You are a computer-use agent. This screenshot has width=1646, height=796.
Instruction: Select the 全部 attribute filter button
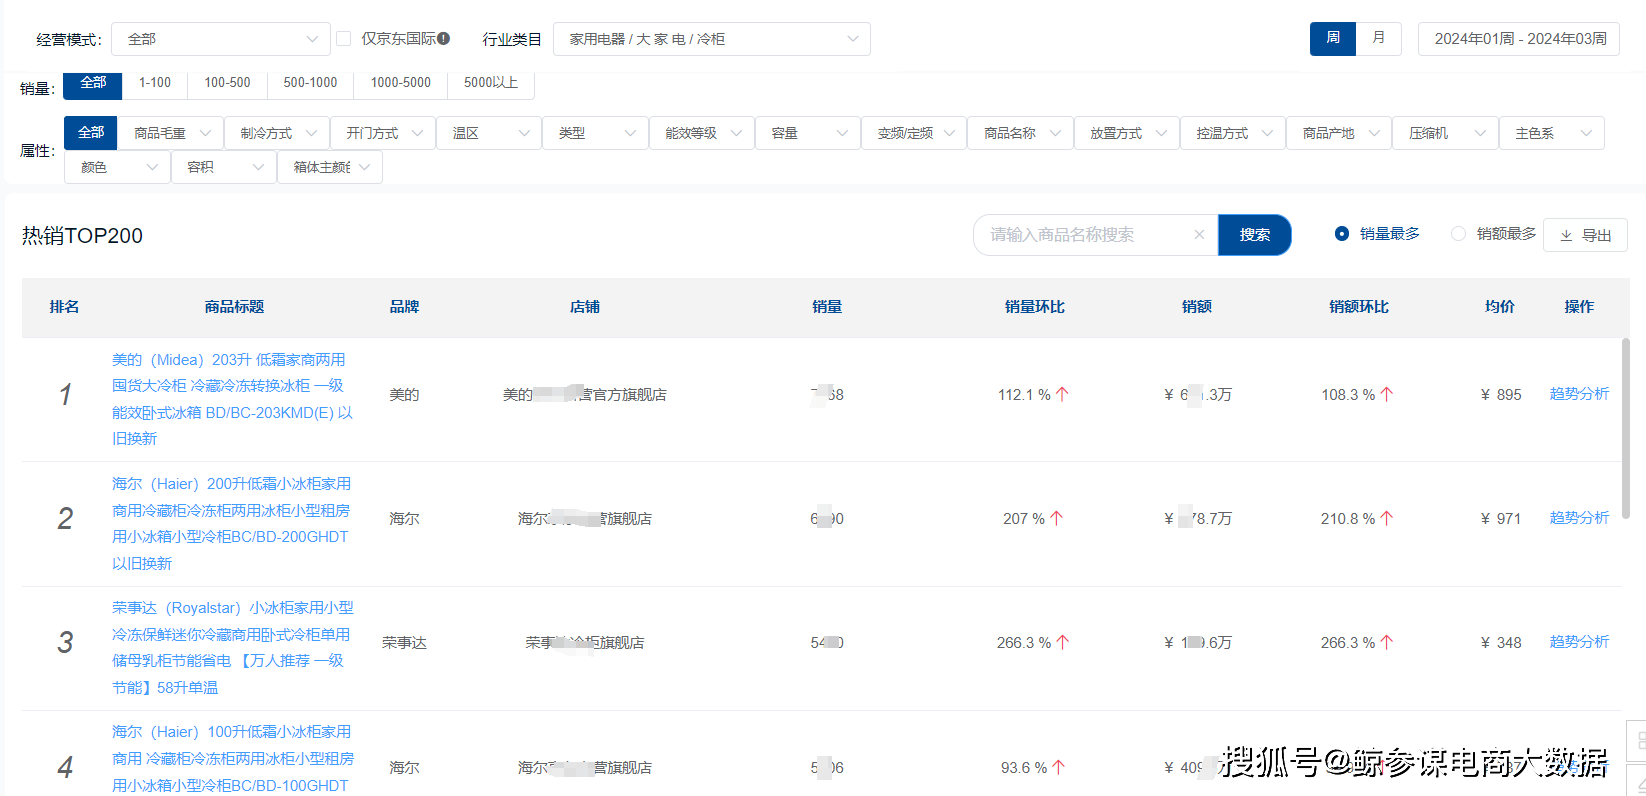point(91,133)
